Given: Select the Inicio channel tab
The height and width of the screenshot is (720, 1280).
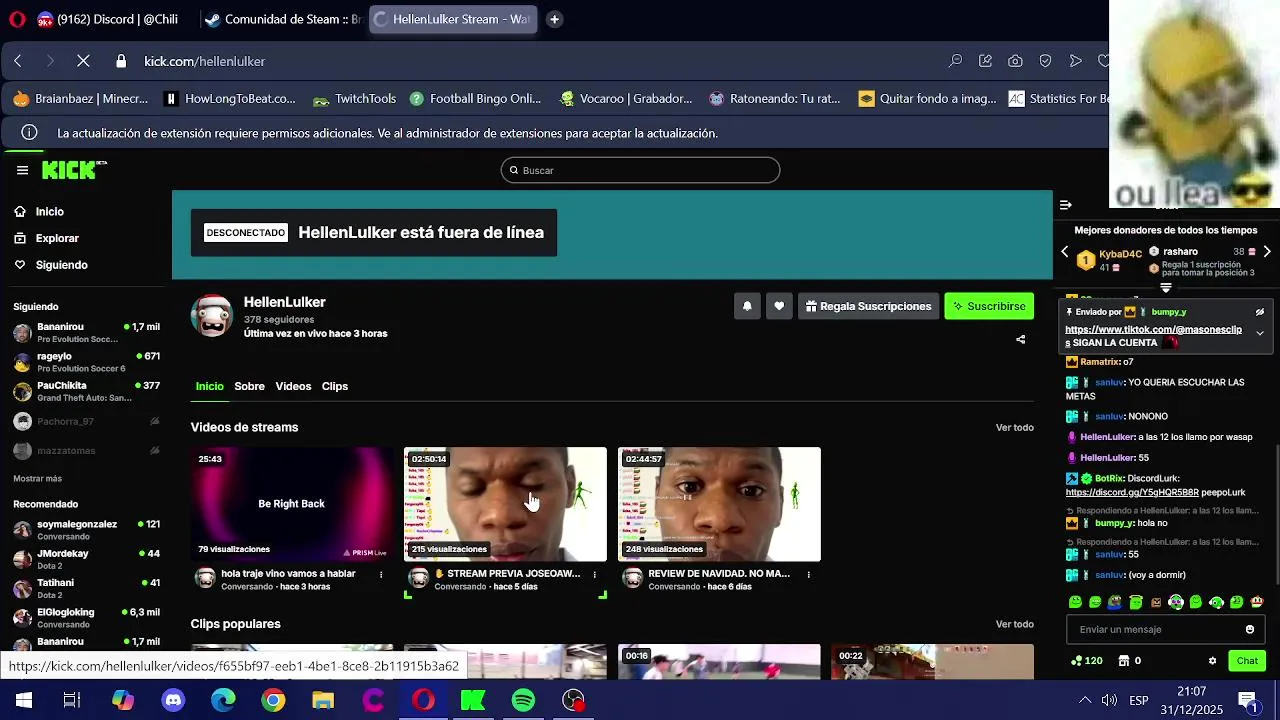Looking at the screenshot, I should (210, 386).
